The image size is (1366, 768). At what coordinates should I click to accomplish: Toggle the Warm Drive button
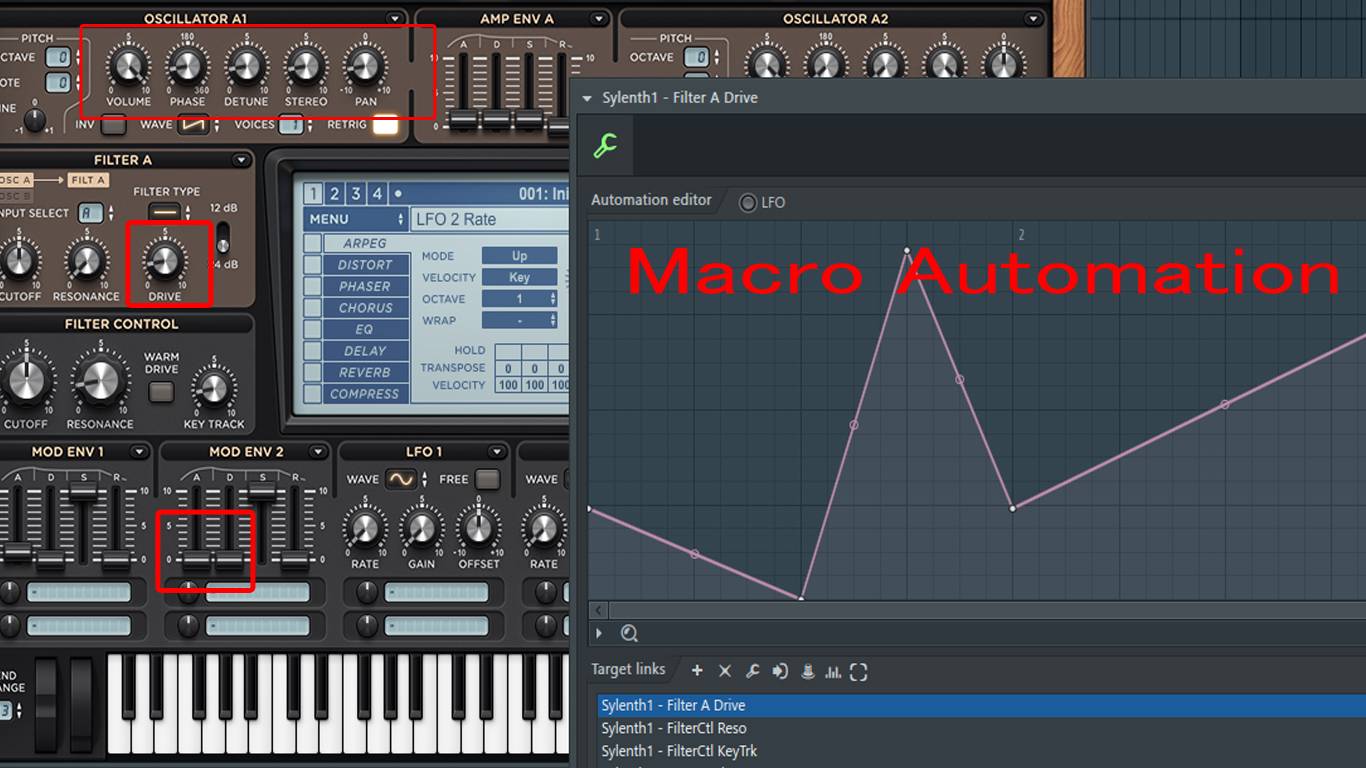point(161,391)
